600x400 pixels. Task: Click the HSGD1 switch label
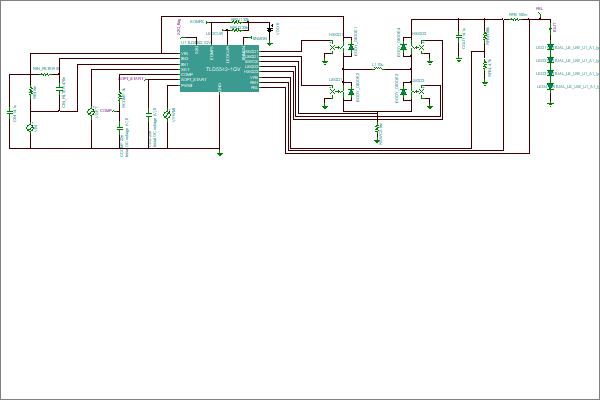pyautogui.click(x=335, y=35)
